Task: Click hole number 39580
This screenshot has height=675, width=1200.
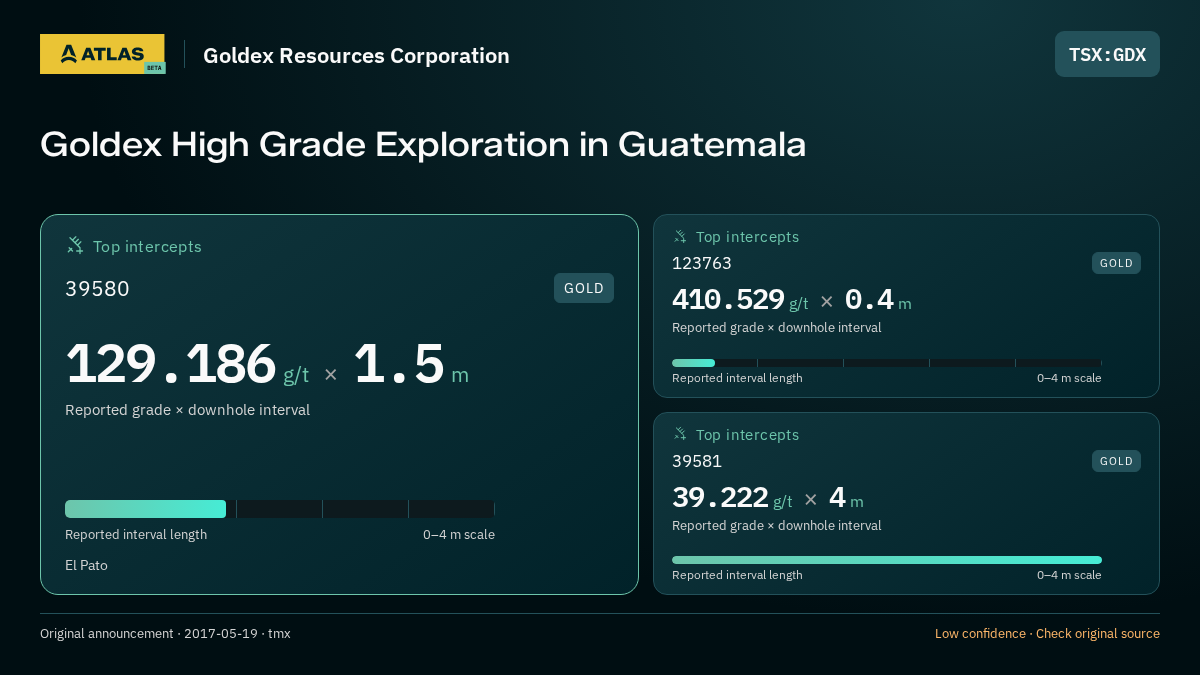Action: pos(97,289)
